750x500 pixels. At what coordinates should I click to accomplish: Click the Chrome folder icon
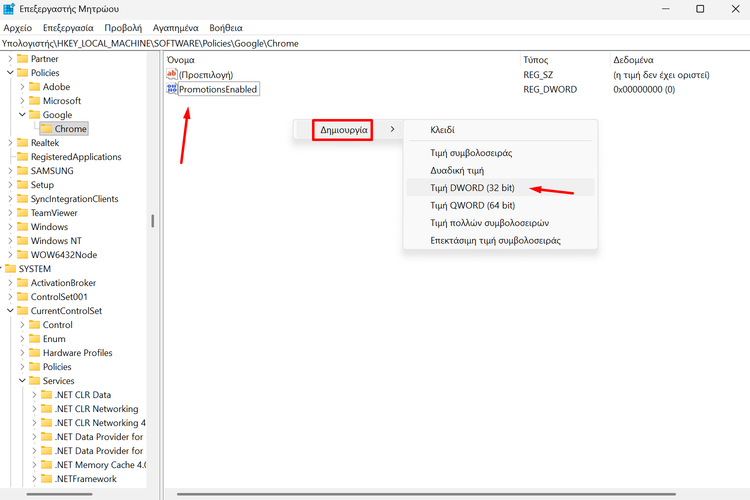(46, 129)
